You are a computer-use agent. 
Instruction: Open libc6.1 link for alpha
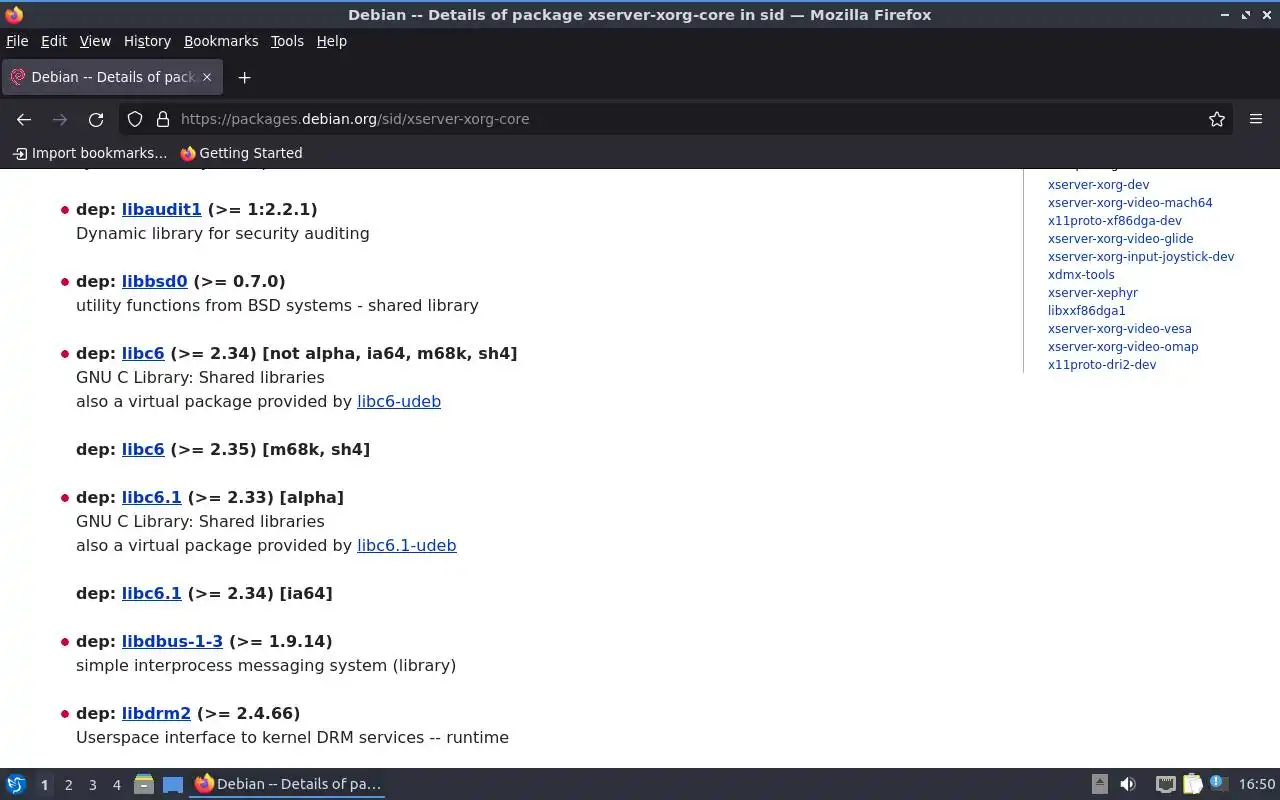[152, 497]
